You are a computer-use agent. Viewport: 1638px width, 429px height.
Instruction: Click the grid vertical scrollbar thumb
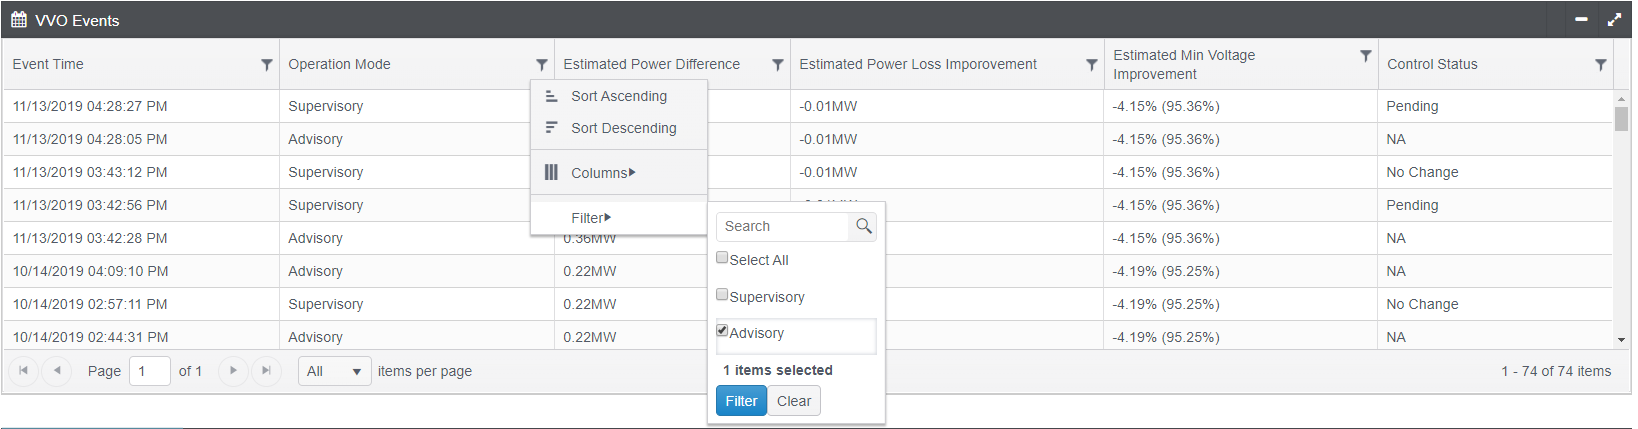tap(1621, 119)
